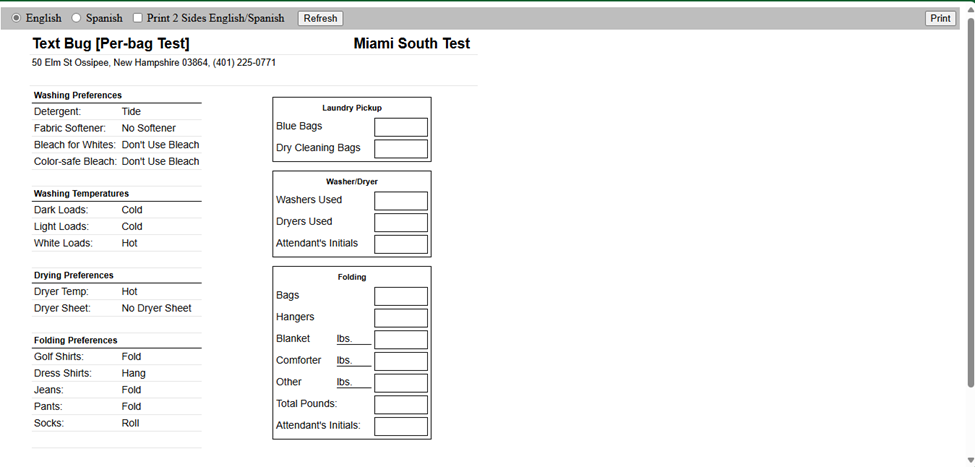Viewport: 975px width, 467px height.
Task: Click the Print button
Action: tap(940, 18)
